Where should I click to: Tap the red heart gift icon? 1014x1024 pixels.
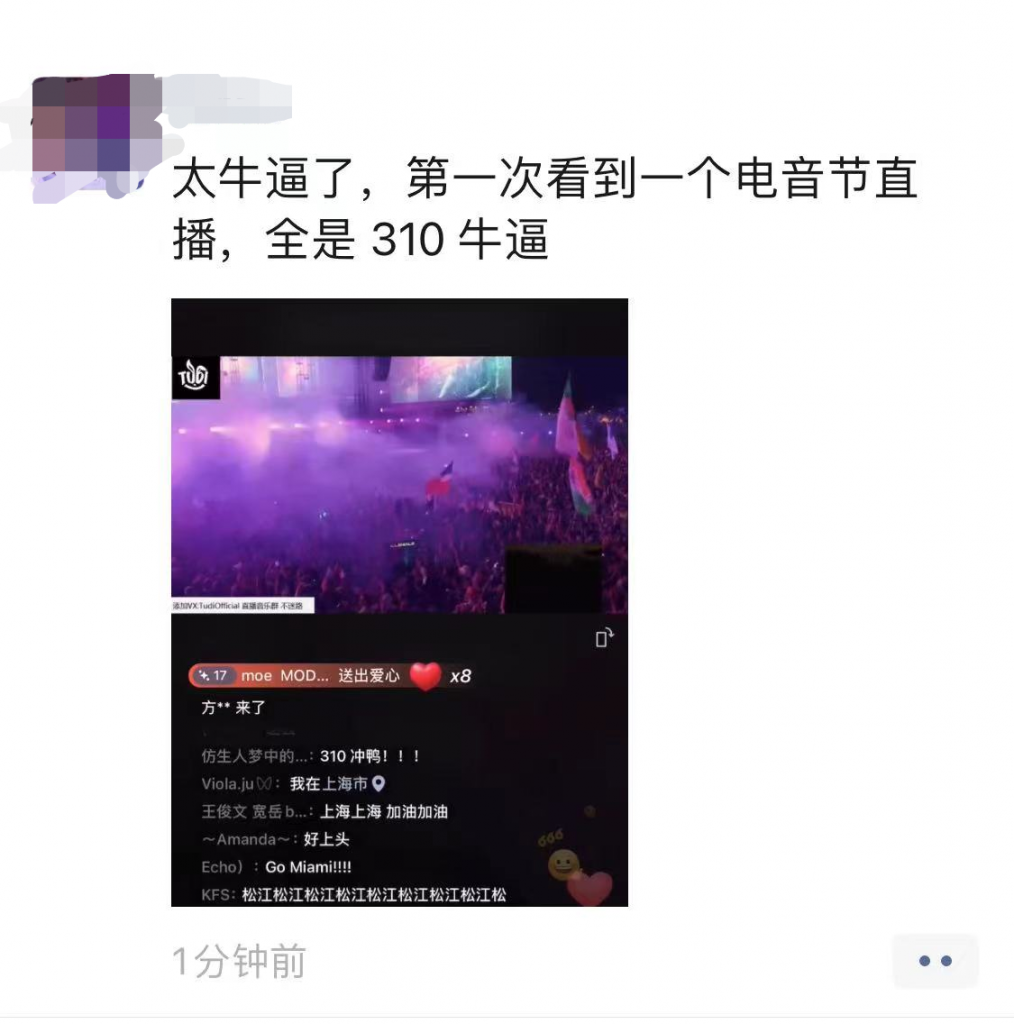pos(425,676)
